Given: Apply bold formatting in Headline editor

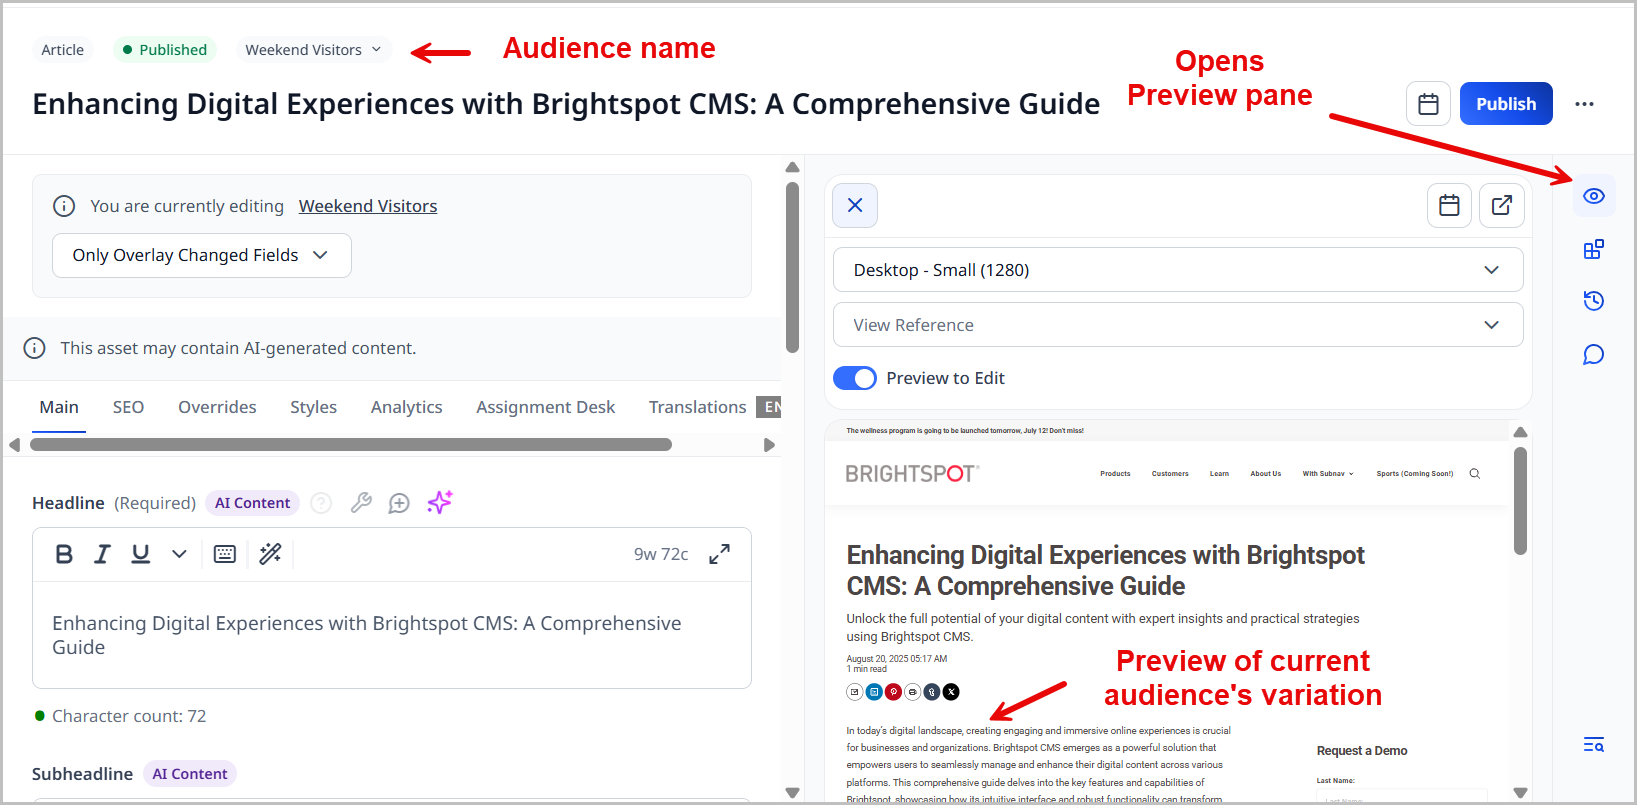Looking at the screenshot, I should coord(64,554).
